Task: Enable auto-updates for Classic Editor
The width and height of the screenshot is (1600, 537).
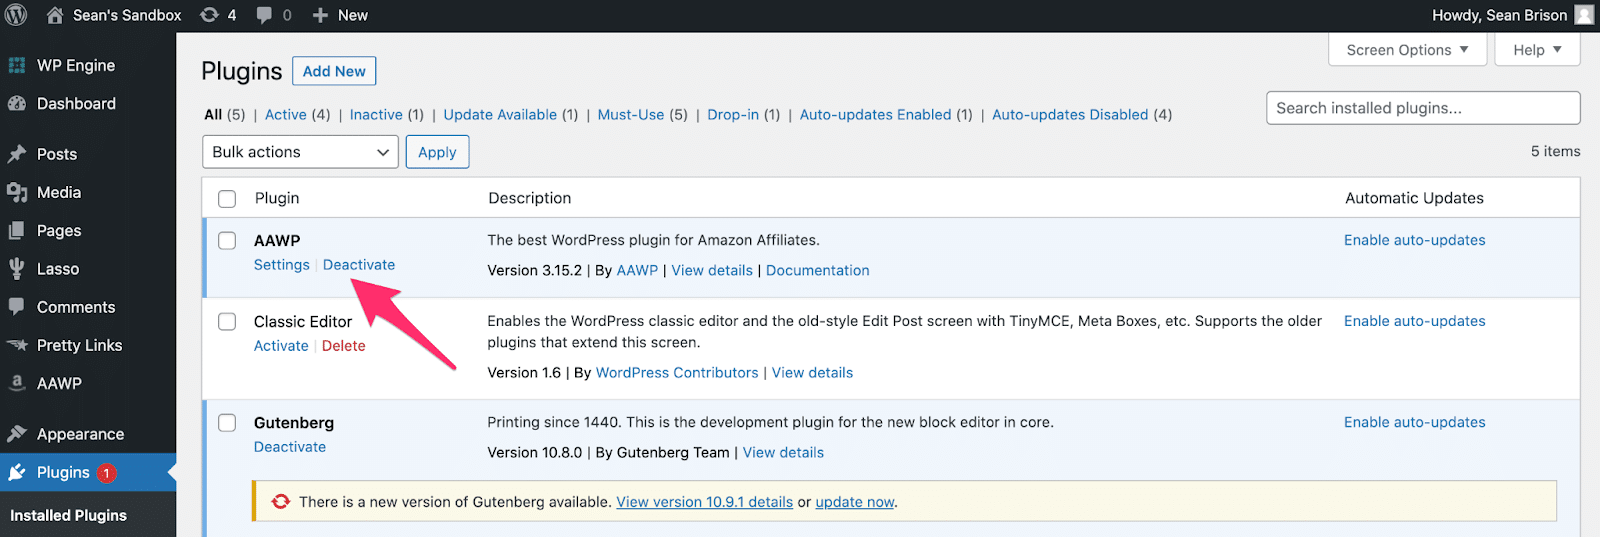Action: 1415,321
